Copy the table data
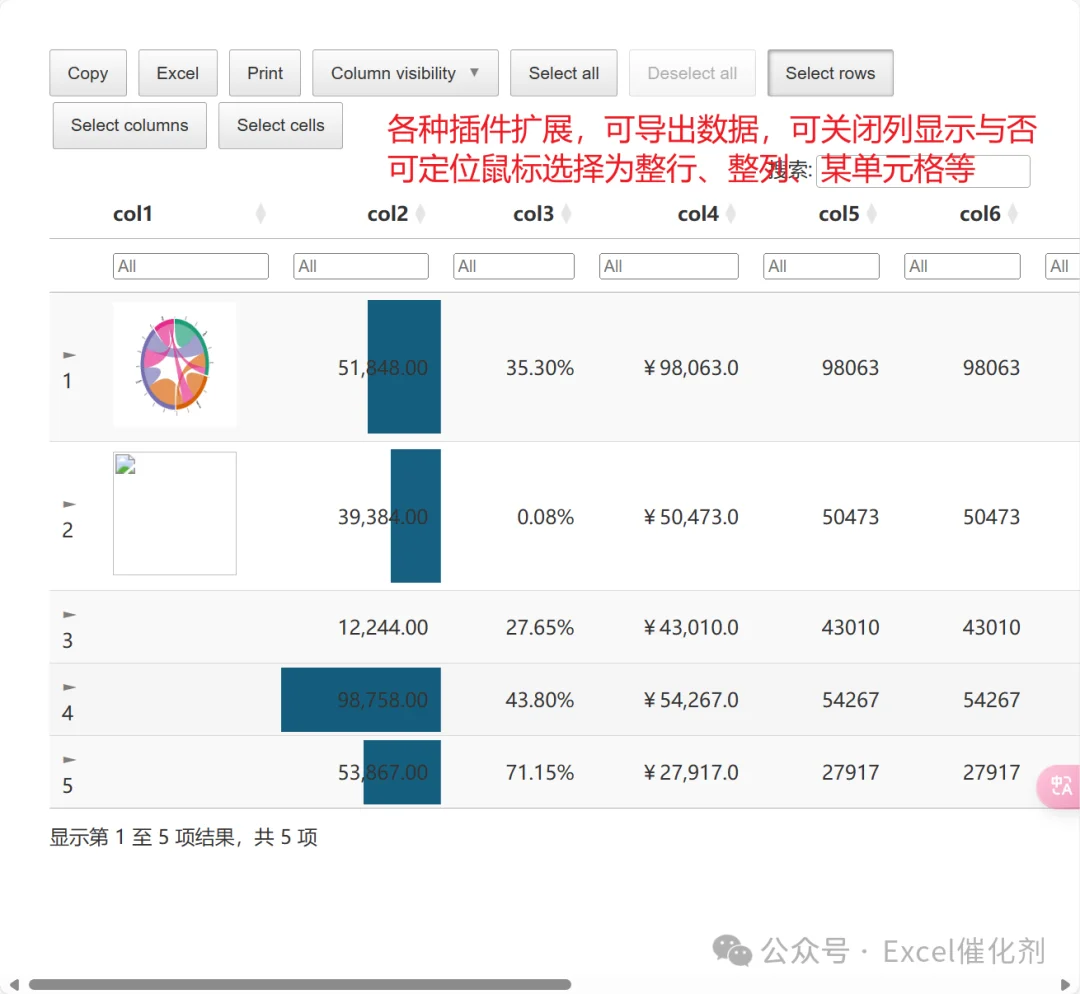Screen dimensions: 1080x994 coord(88,73)
